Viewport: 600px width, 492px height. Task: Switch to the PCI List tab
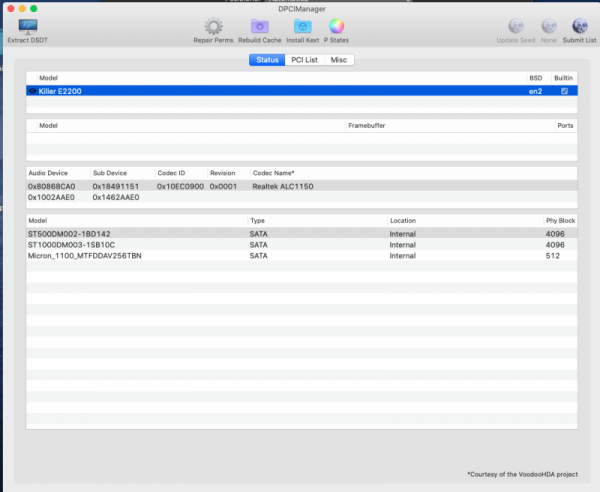click(x=305, y=60)
